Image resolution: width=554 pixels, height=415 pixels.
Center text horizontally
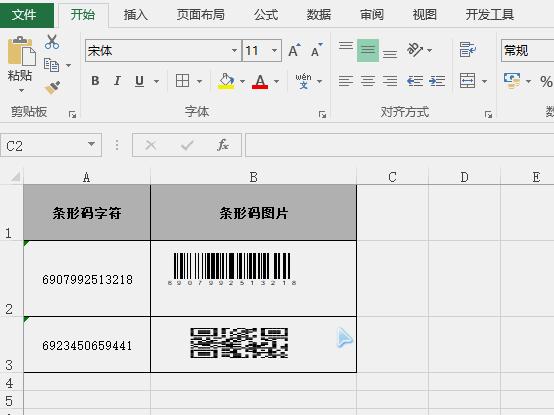click(368, 81)
